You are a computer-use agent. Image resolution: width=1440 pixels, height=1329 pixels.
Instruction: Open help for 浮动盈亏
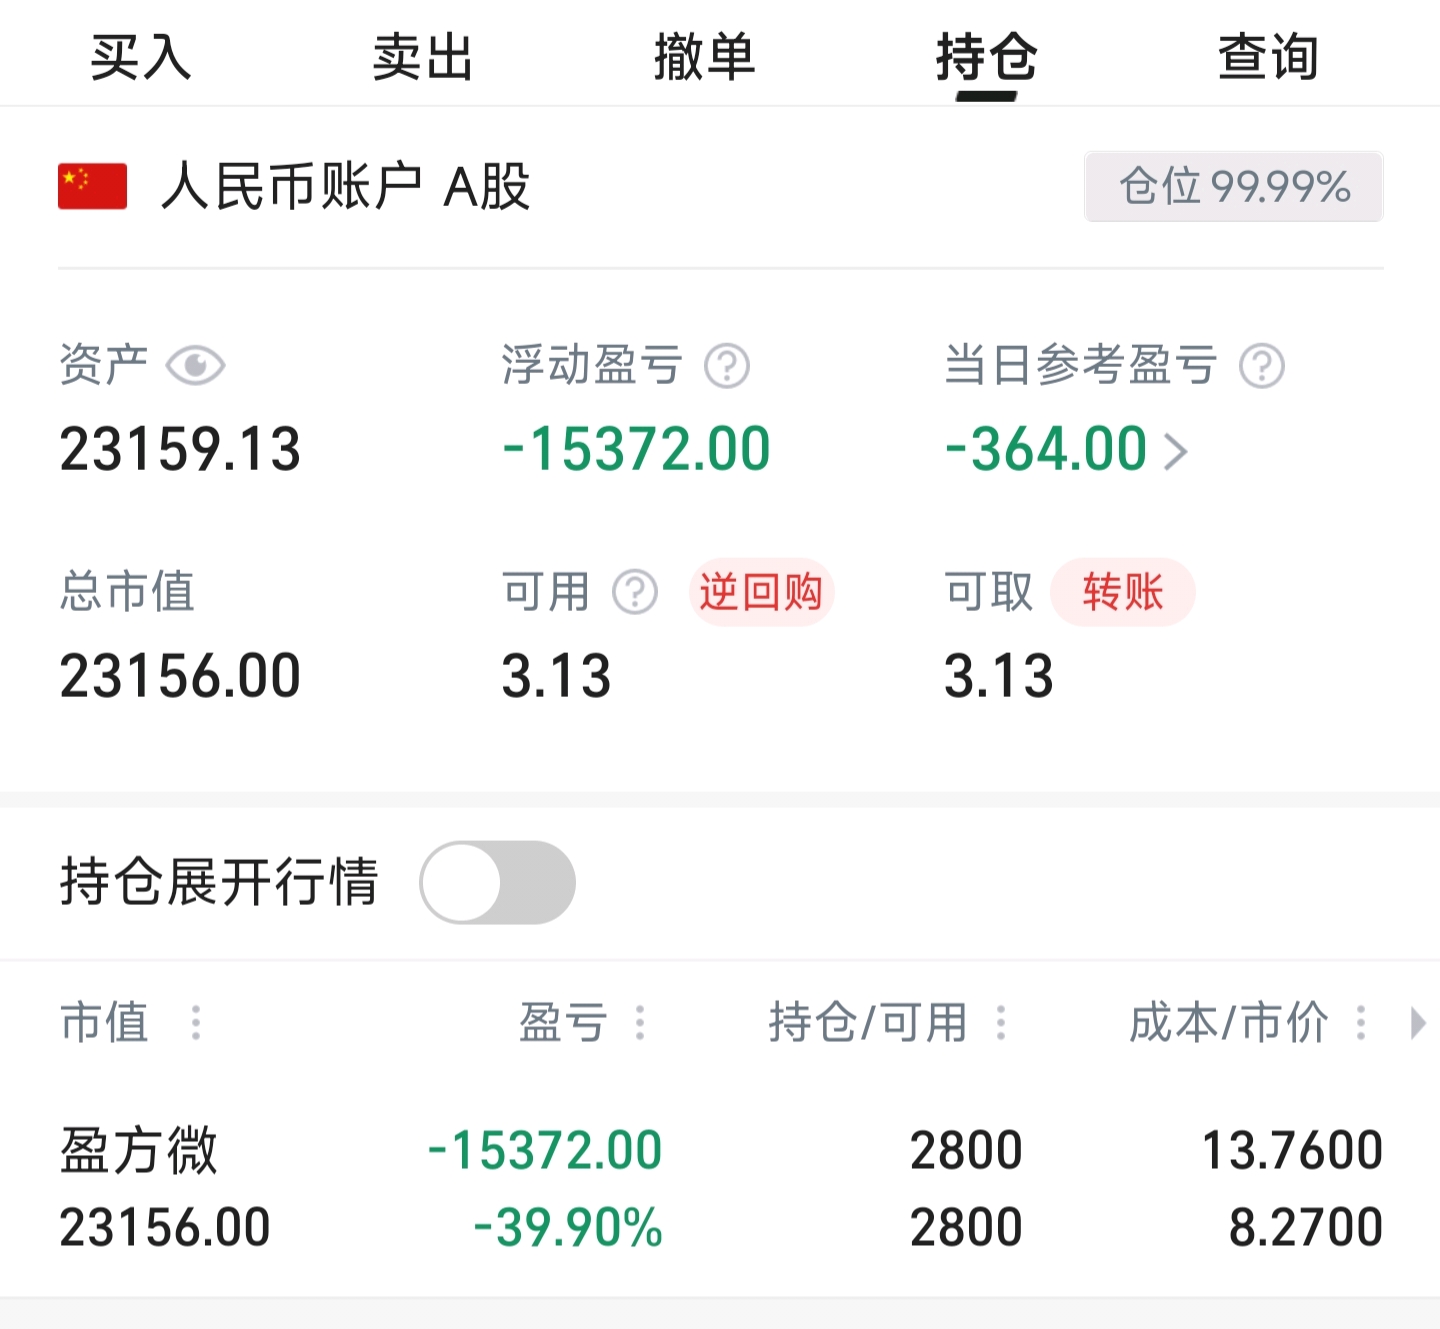click(727, 366)
